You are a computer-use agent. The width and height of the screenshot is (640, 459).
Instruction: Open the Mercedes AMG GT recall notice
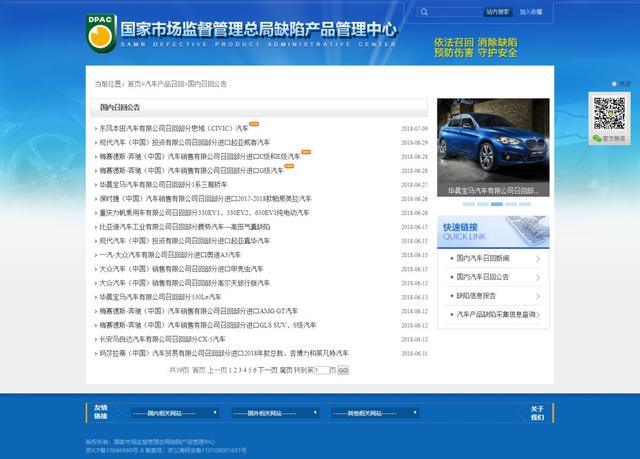click(x=199, y=311)
